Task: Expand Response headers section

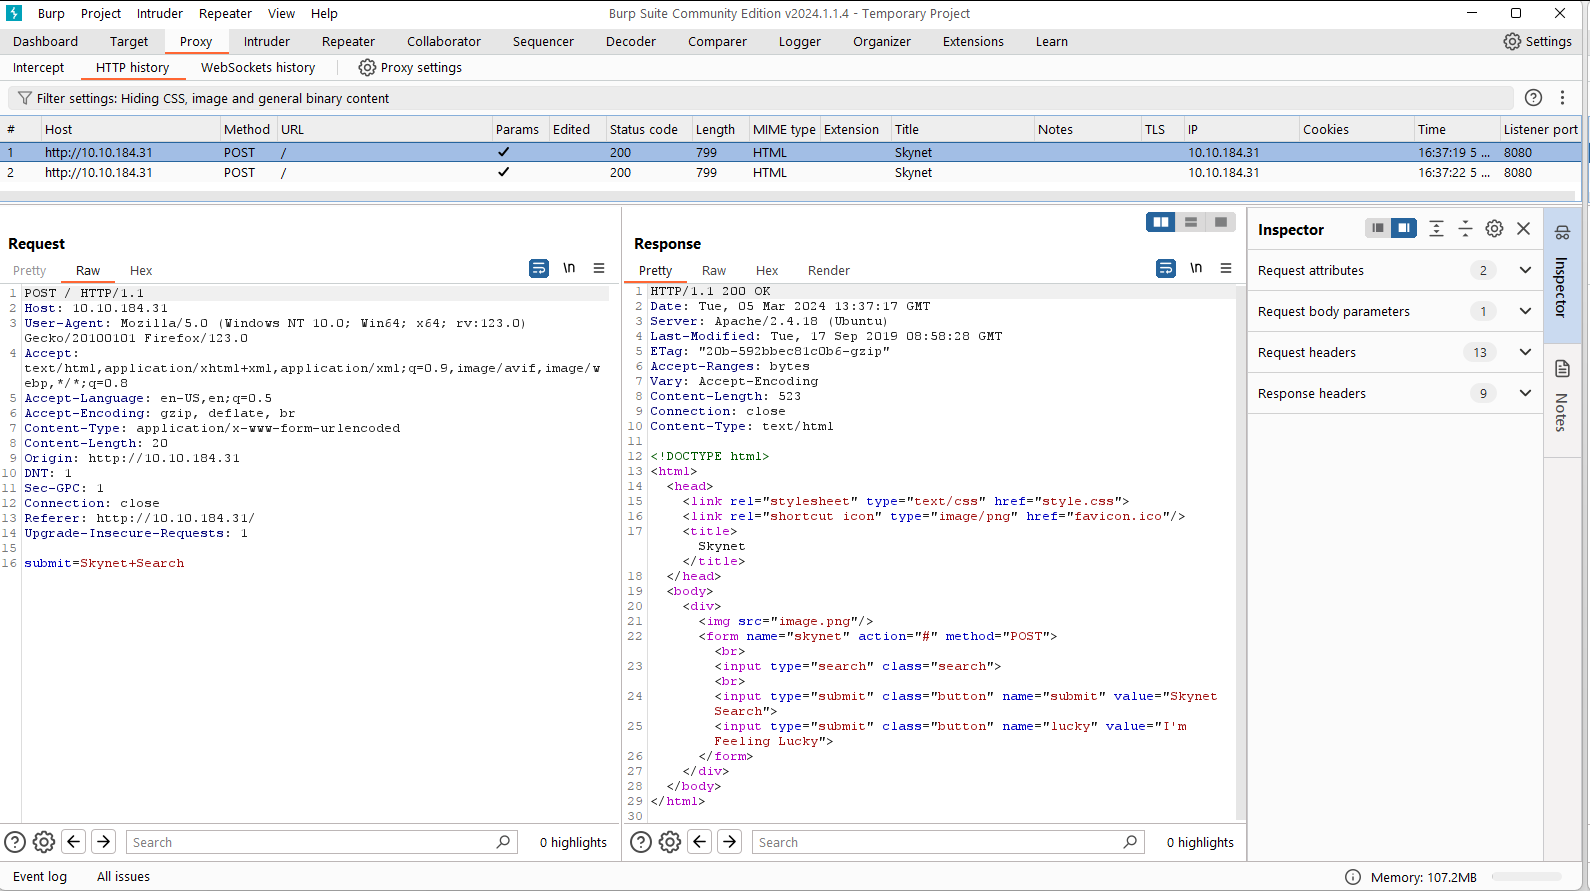Action: pyautogui.click(x=1525, y=393)
